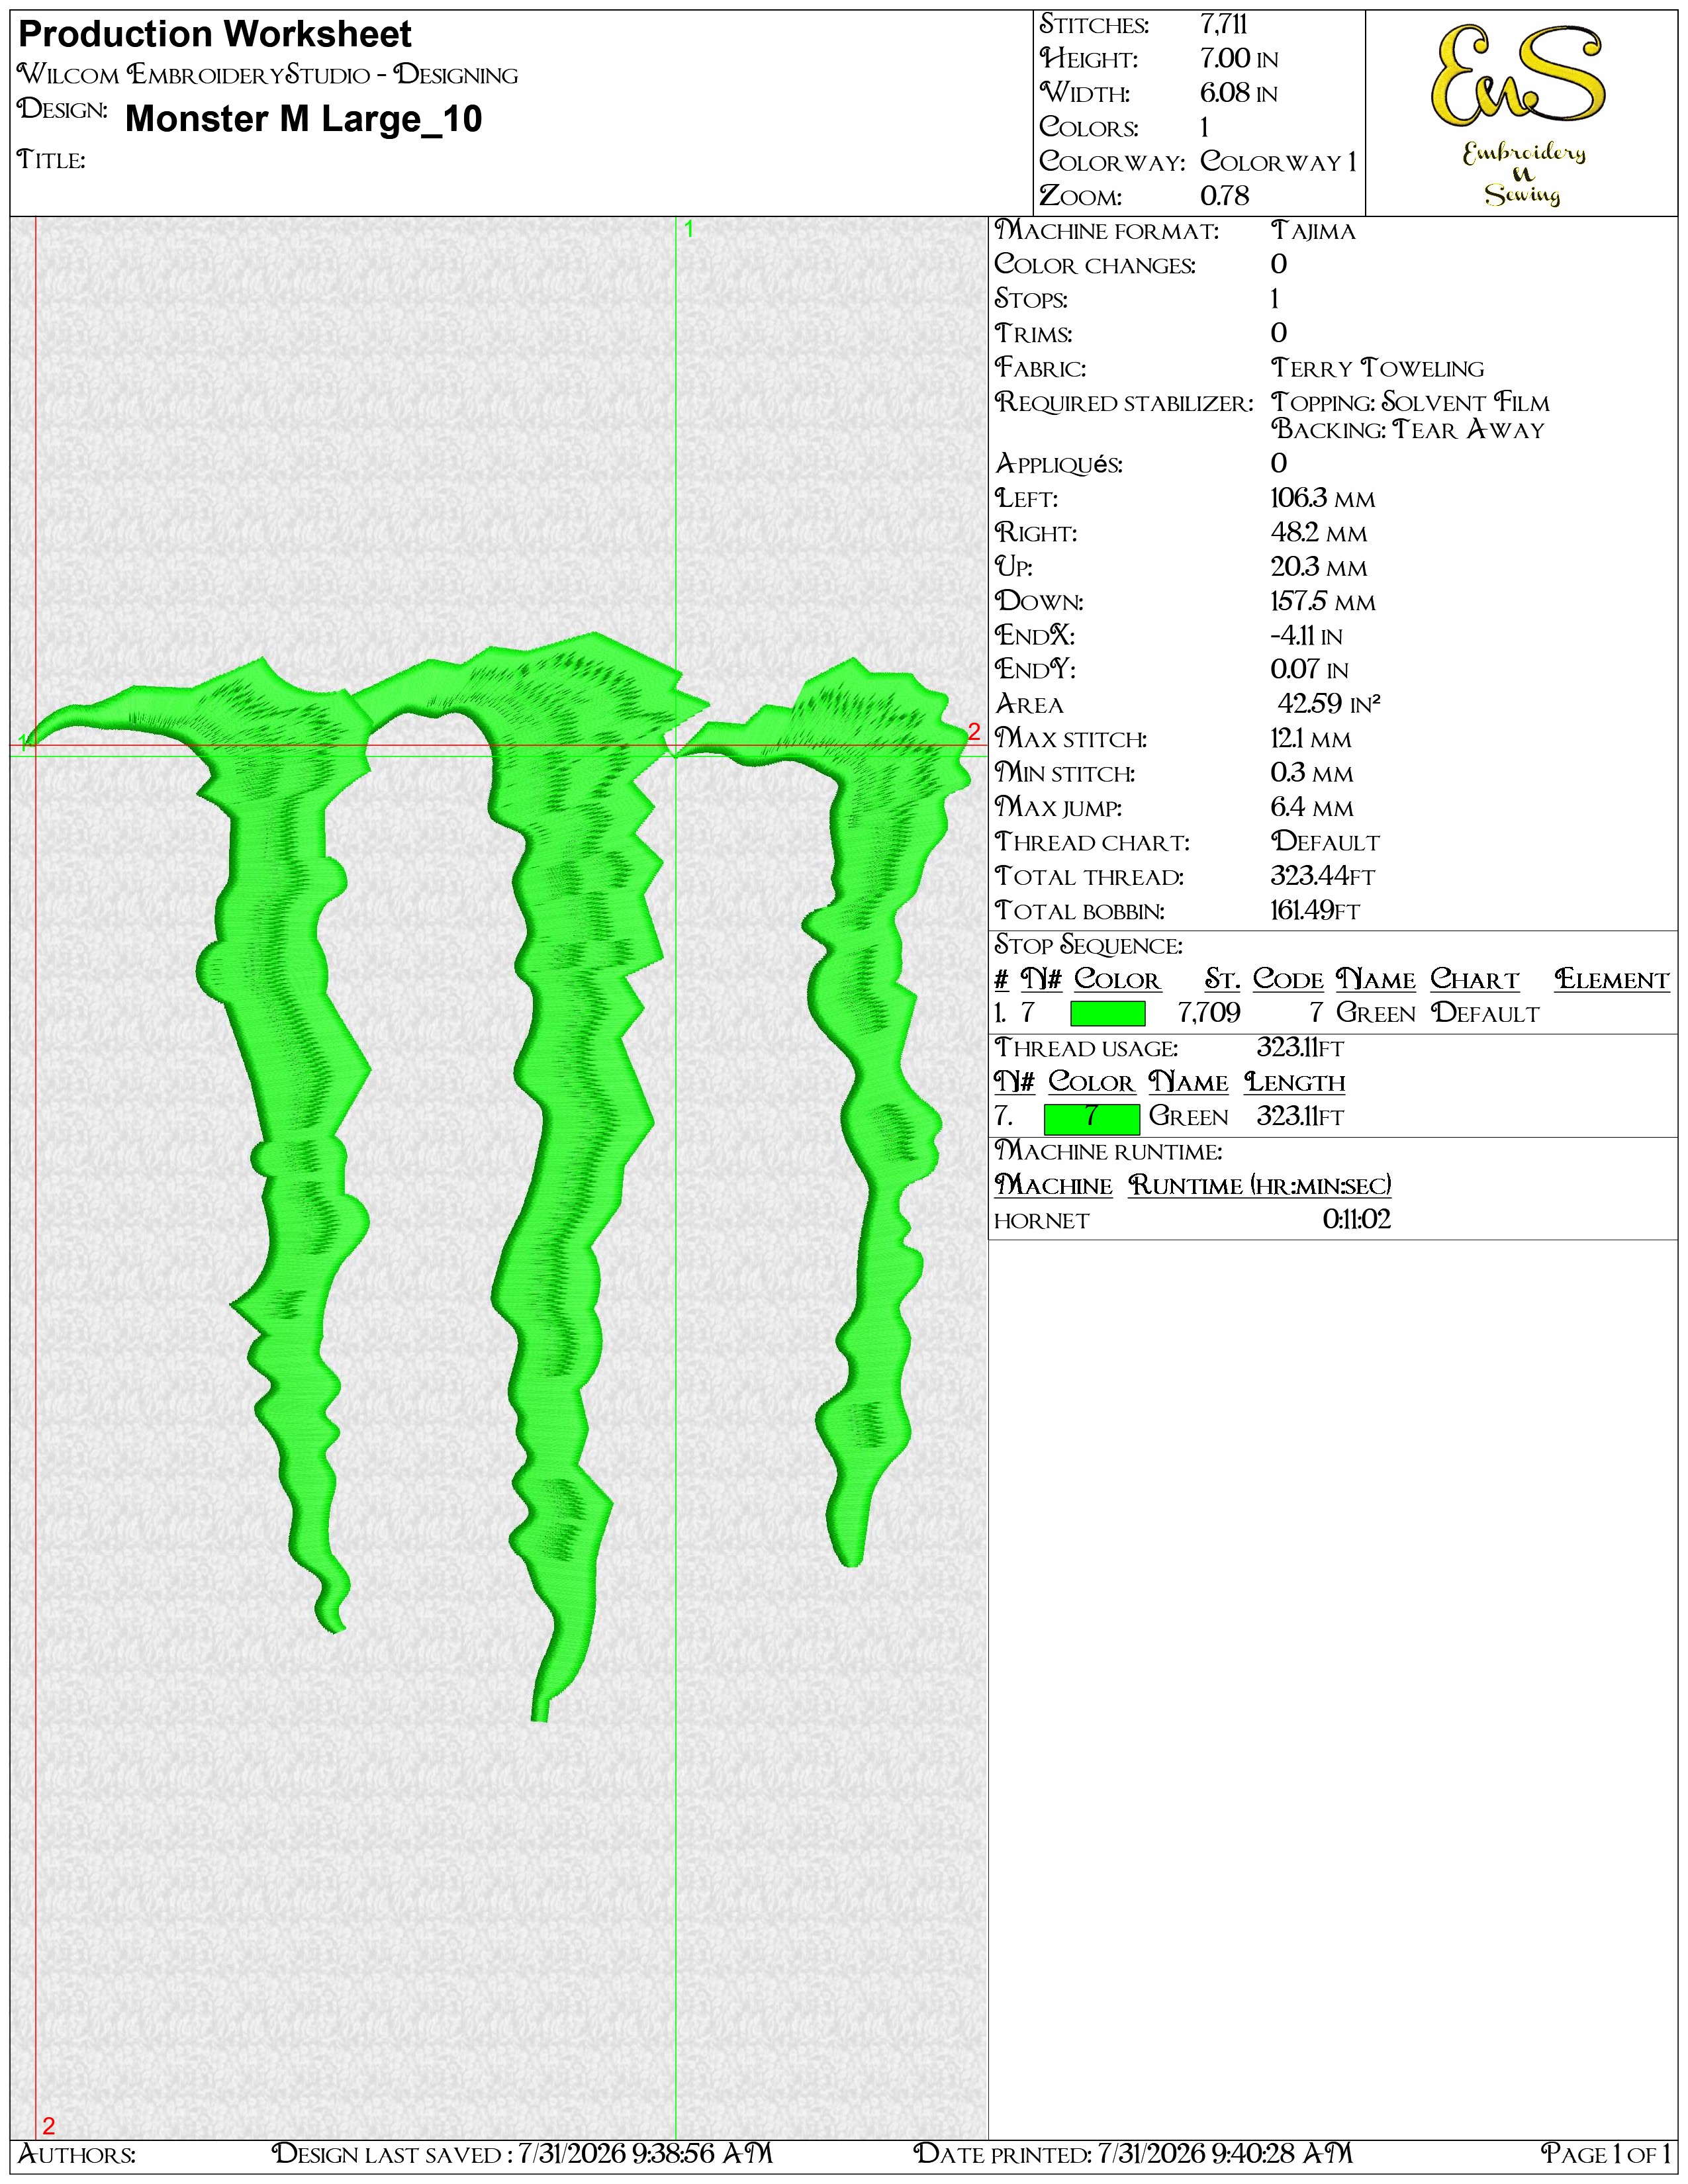Select "Green" name in Stop Sequence row
Viewport: 1688px width, 2184px height.
(x=1376, y=1014)
